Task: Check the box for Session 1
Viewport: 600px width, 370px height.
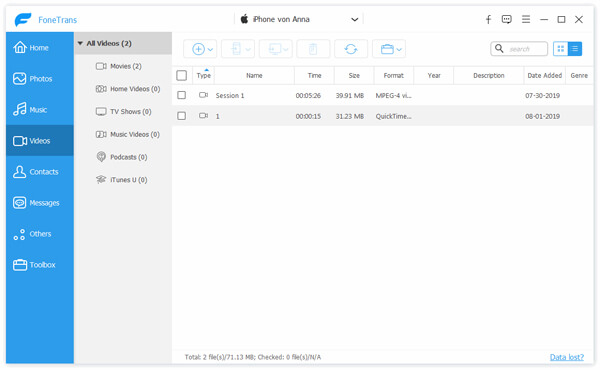Action: pyautogui.click(x=182, y=95)
